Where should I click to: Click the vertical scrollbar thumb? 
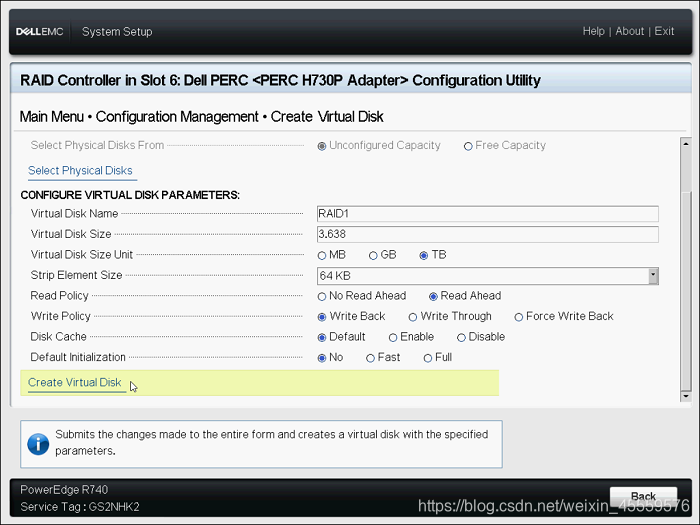coord(686,290)
